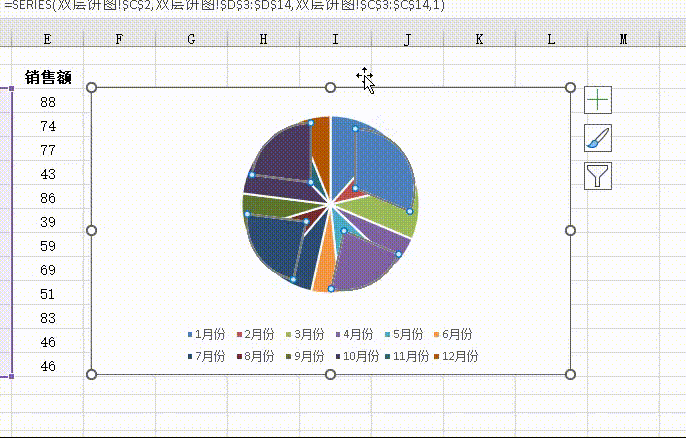The image size is (686, 438).
Task: Select the right-middle chart resize handle
Action: pos(570,231)
